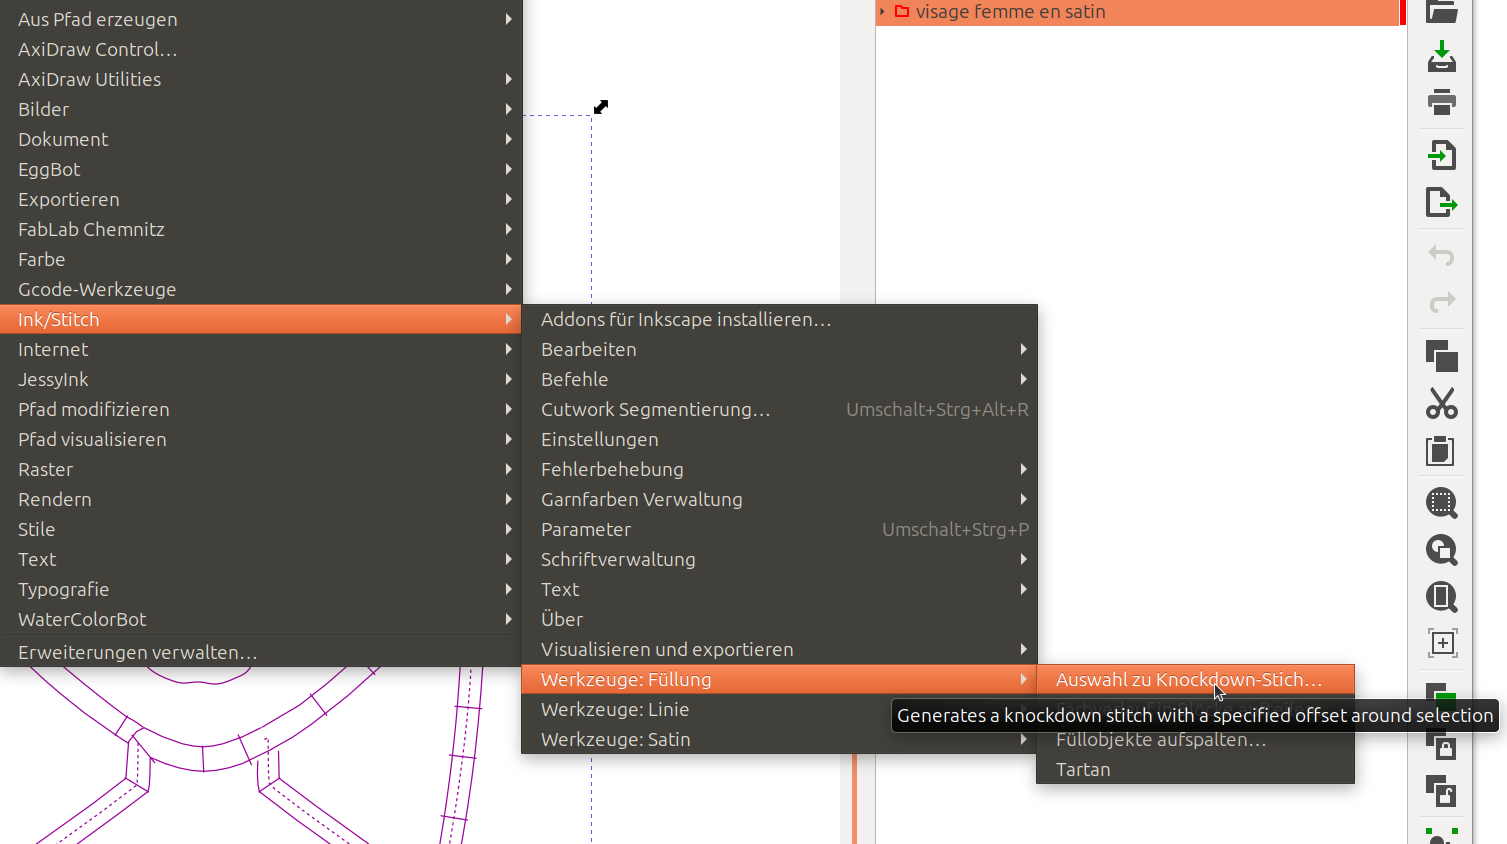1507x844 pixels.
Task: Select Werkzeuge: Füllung menu item
Action: tap(780, 679)
